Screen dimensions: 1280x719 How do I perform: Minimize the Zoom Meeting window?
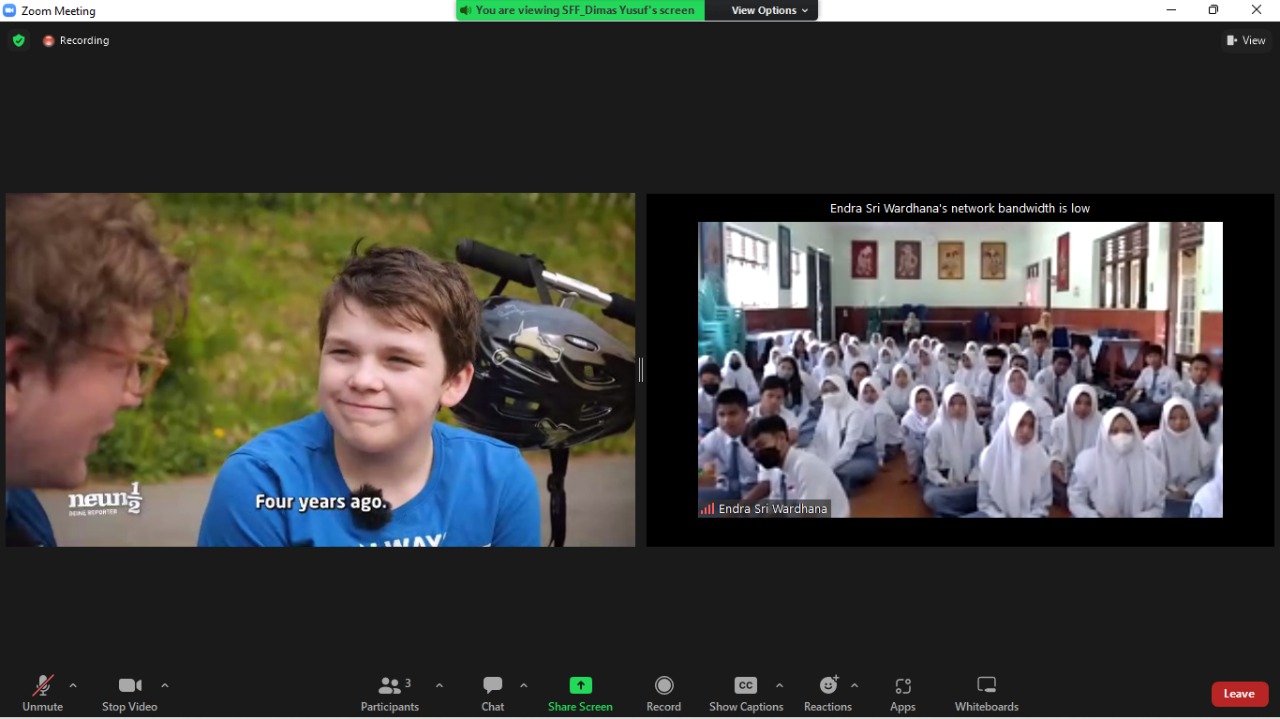[1171, 10]
